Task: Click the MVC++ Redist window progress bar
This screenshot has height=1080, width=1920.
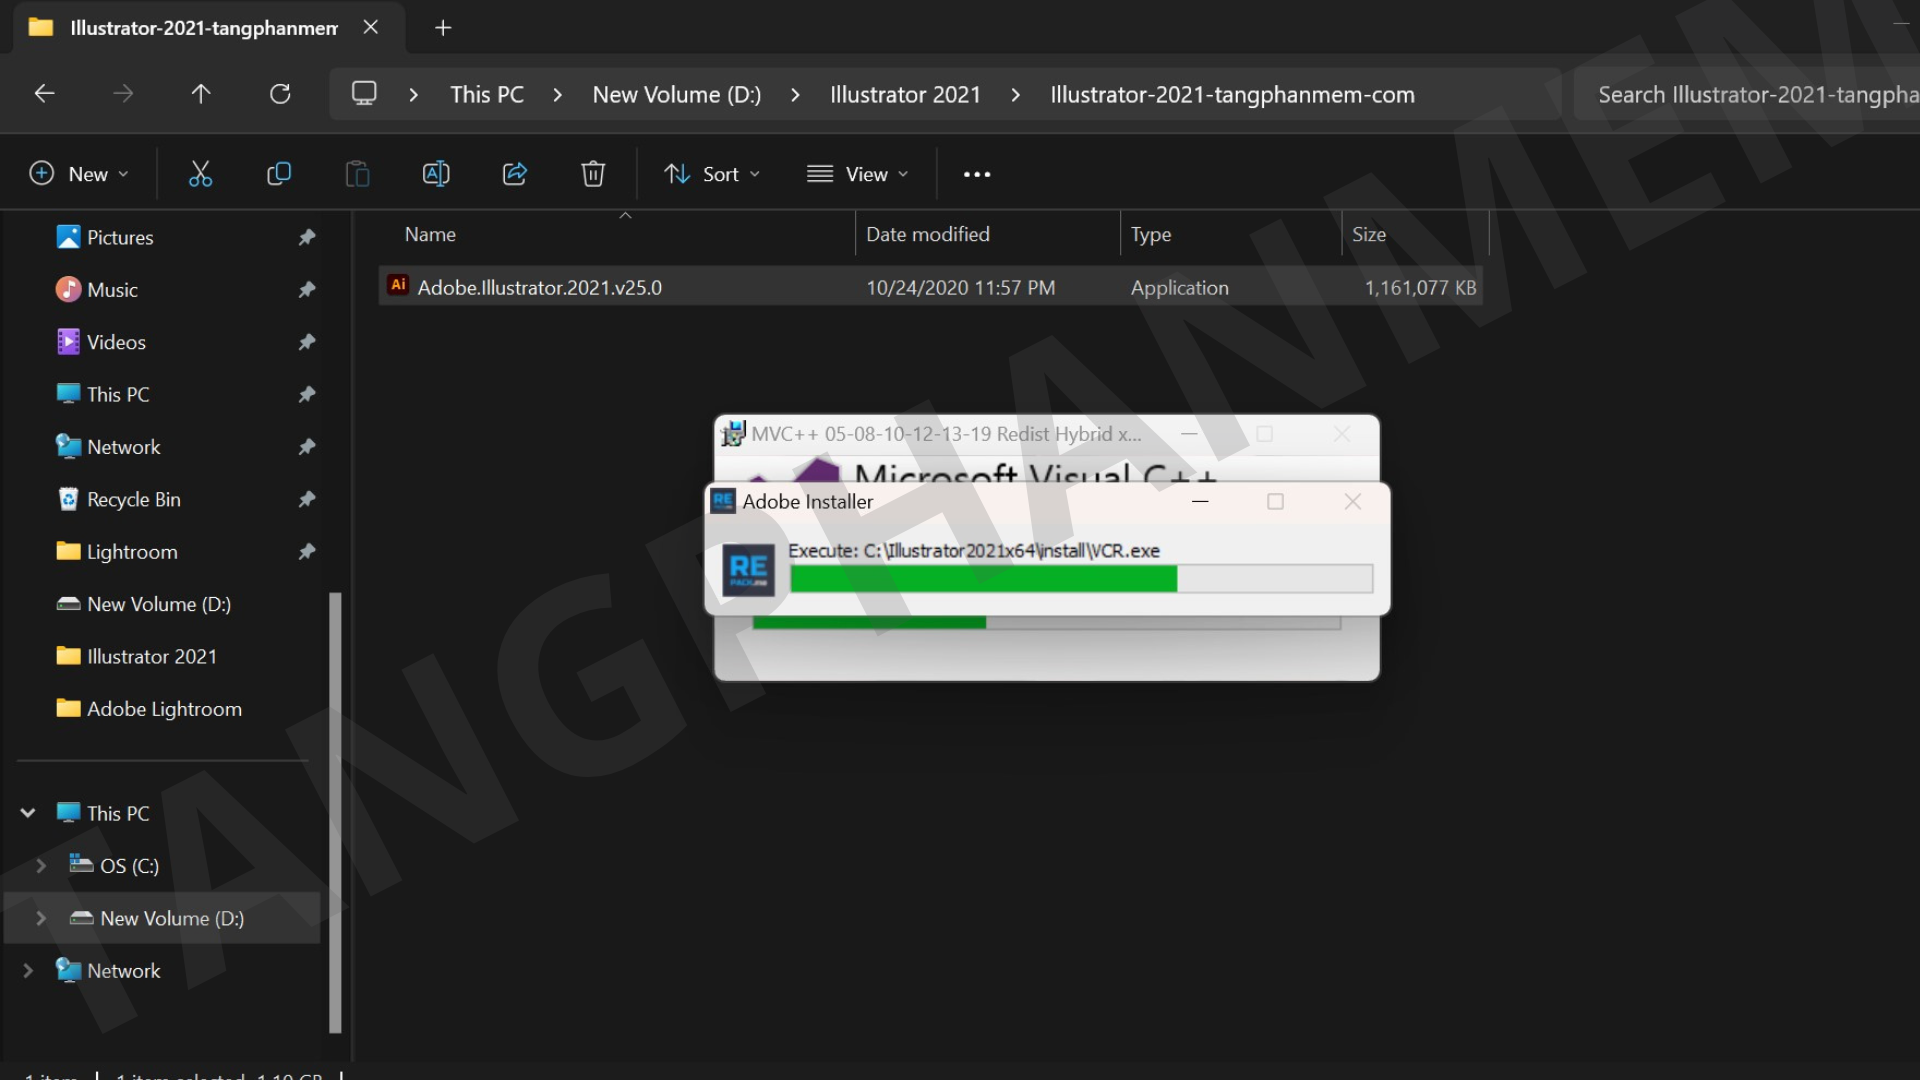Action: coord(1046,623)
